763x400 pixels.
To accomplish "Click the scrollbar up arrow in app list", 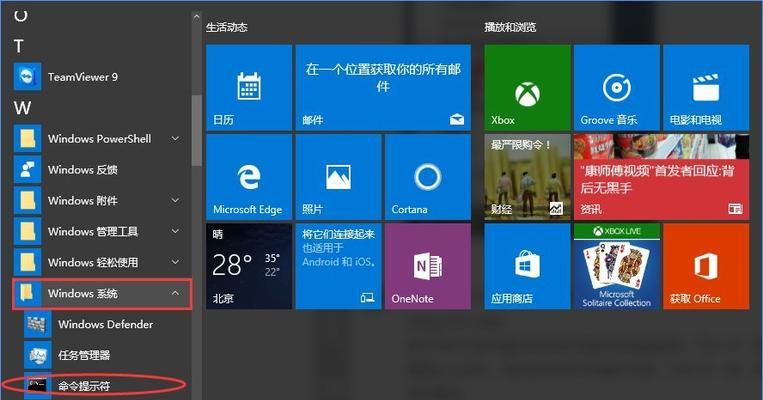I will click(x=197, y=17).
